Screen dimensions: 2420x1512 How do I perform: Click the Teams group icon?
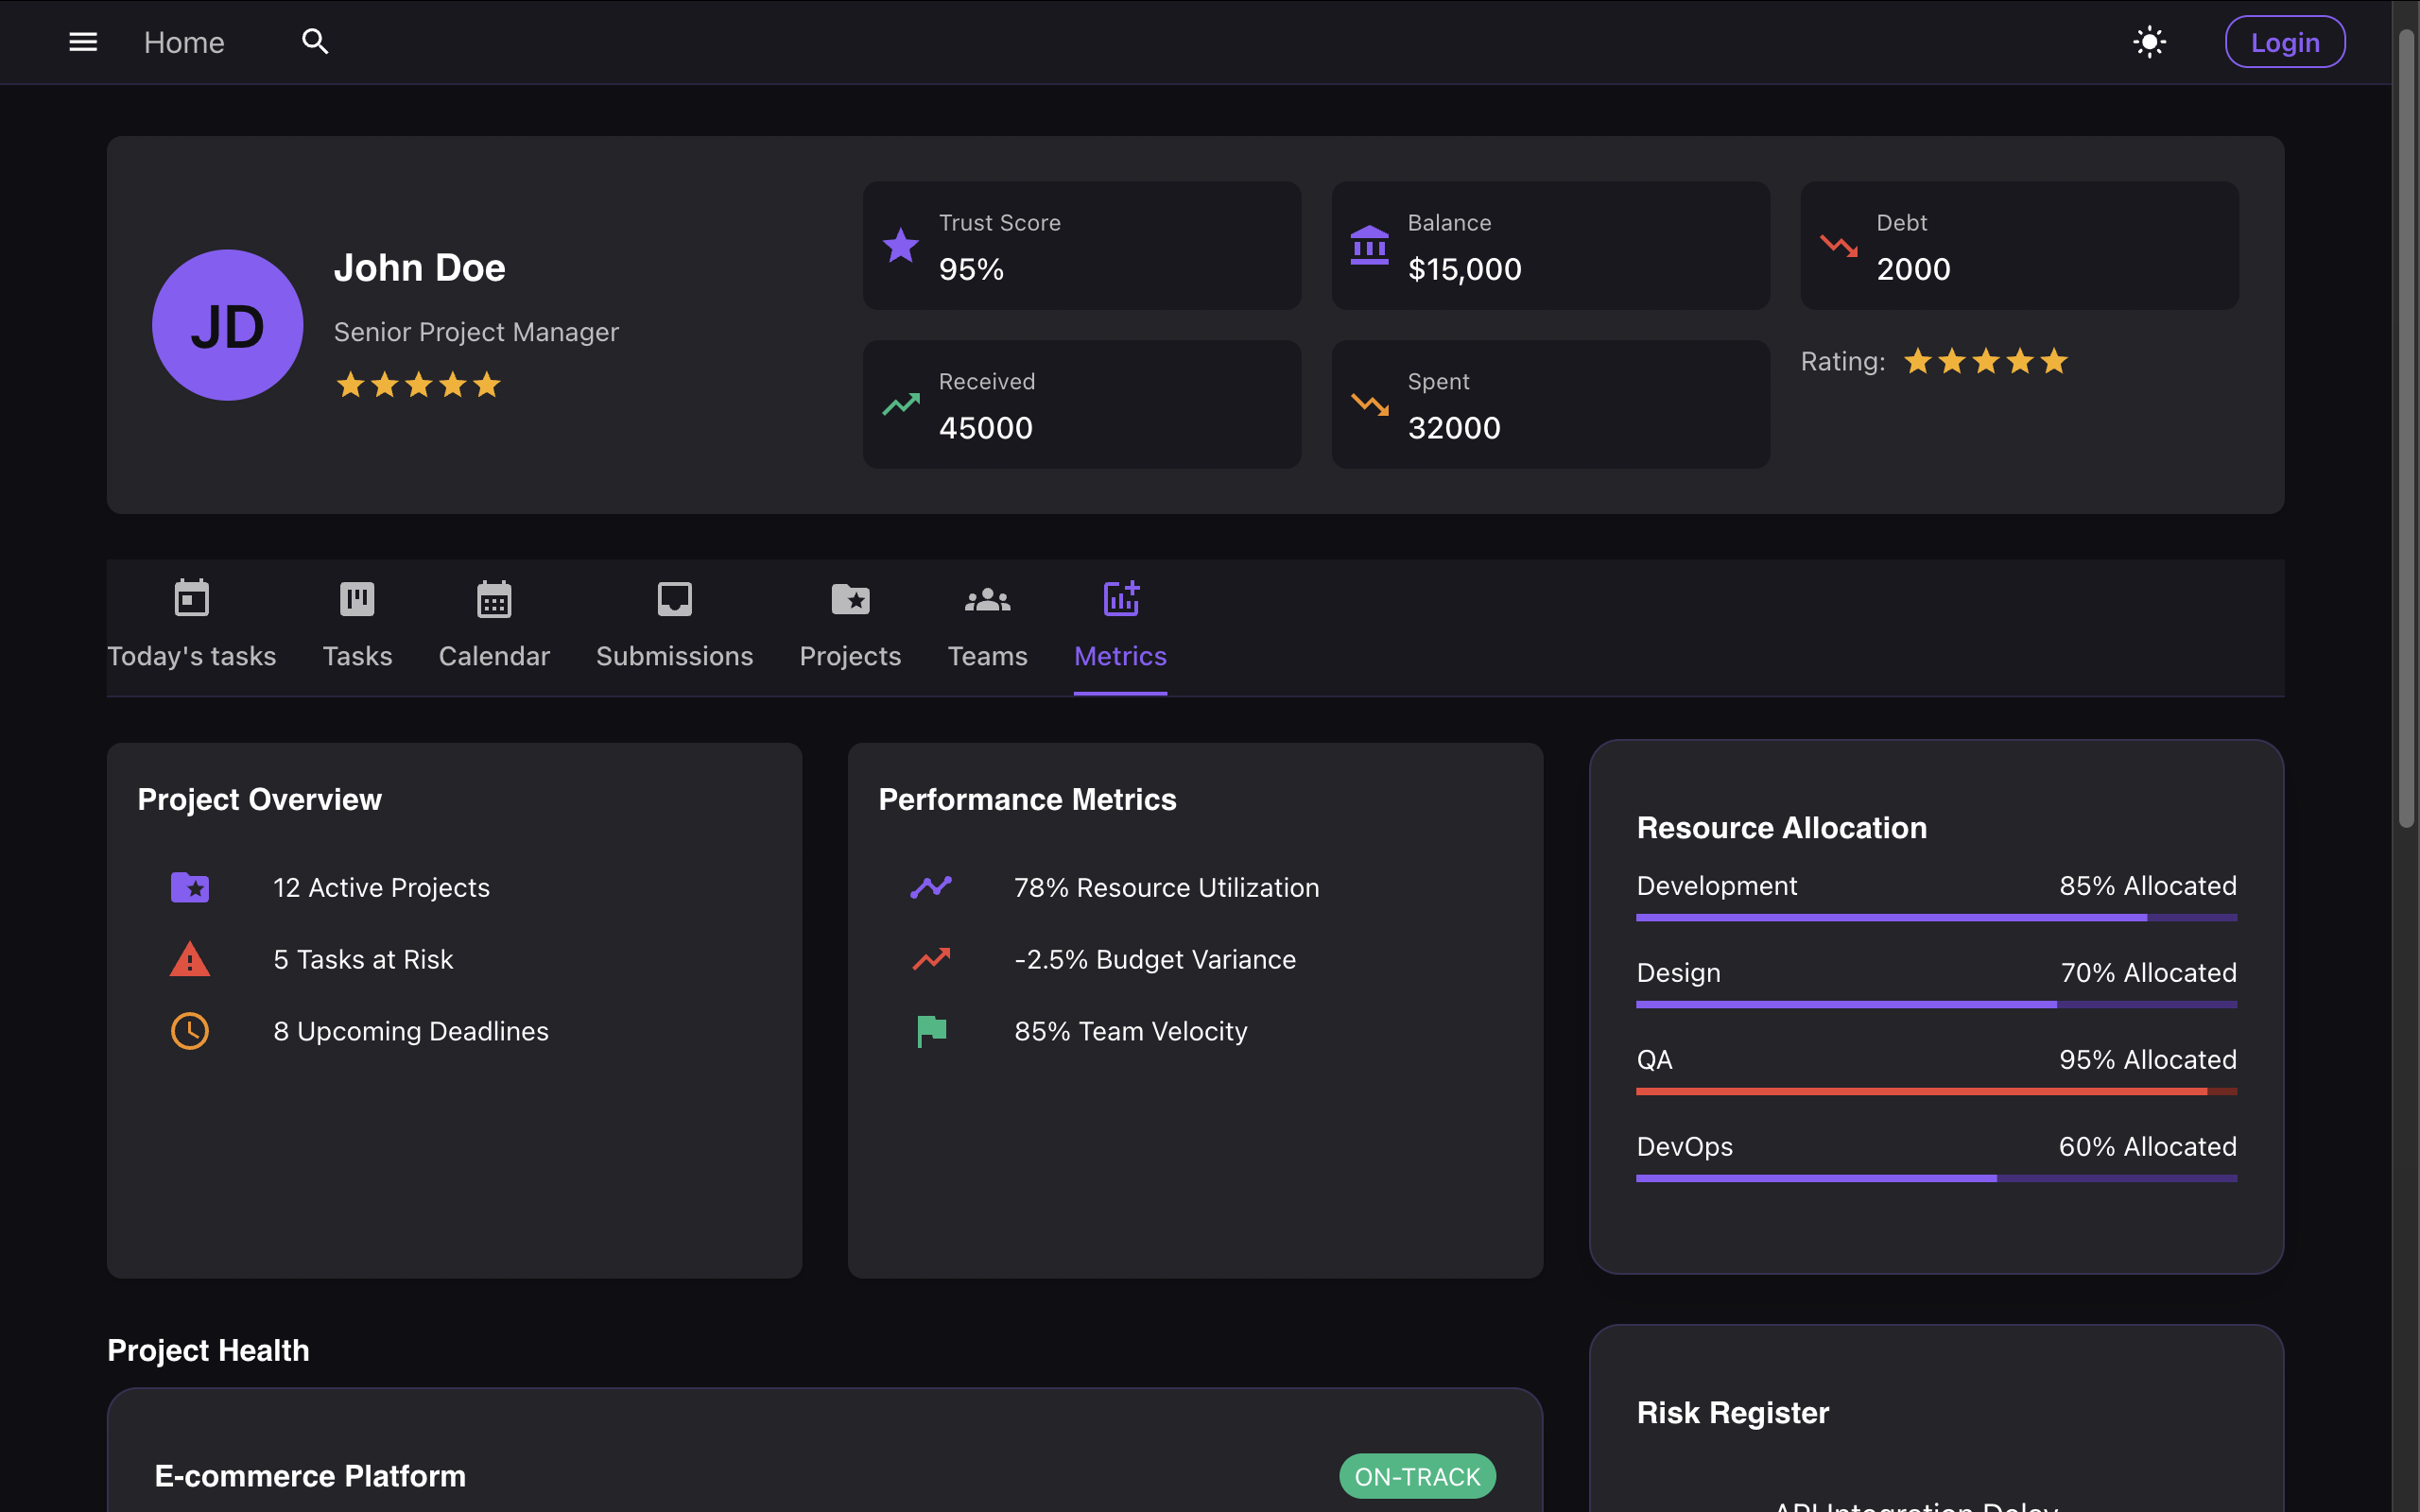coord(987,600)
